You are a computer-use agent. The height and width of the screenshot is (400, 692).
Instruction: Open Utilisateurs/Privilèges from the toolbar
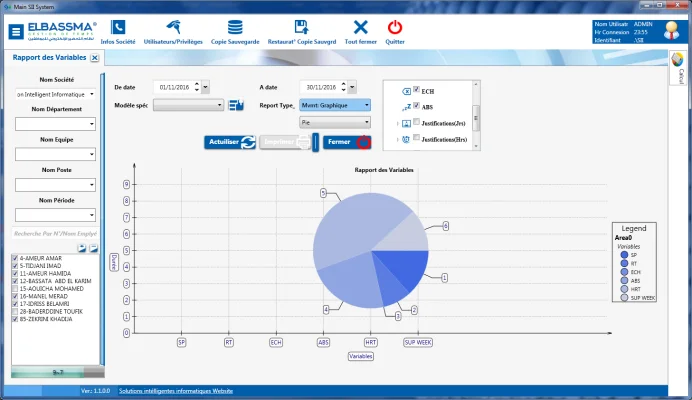coord(174,28)
